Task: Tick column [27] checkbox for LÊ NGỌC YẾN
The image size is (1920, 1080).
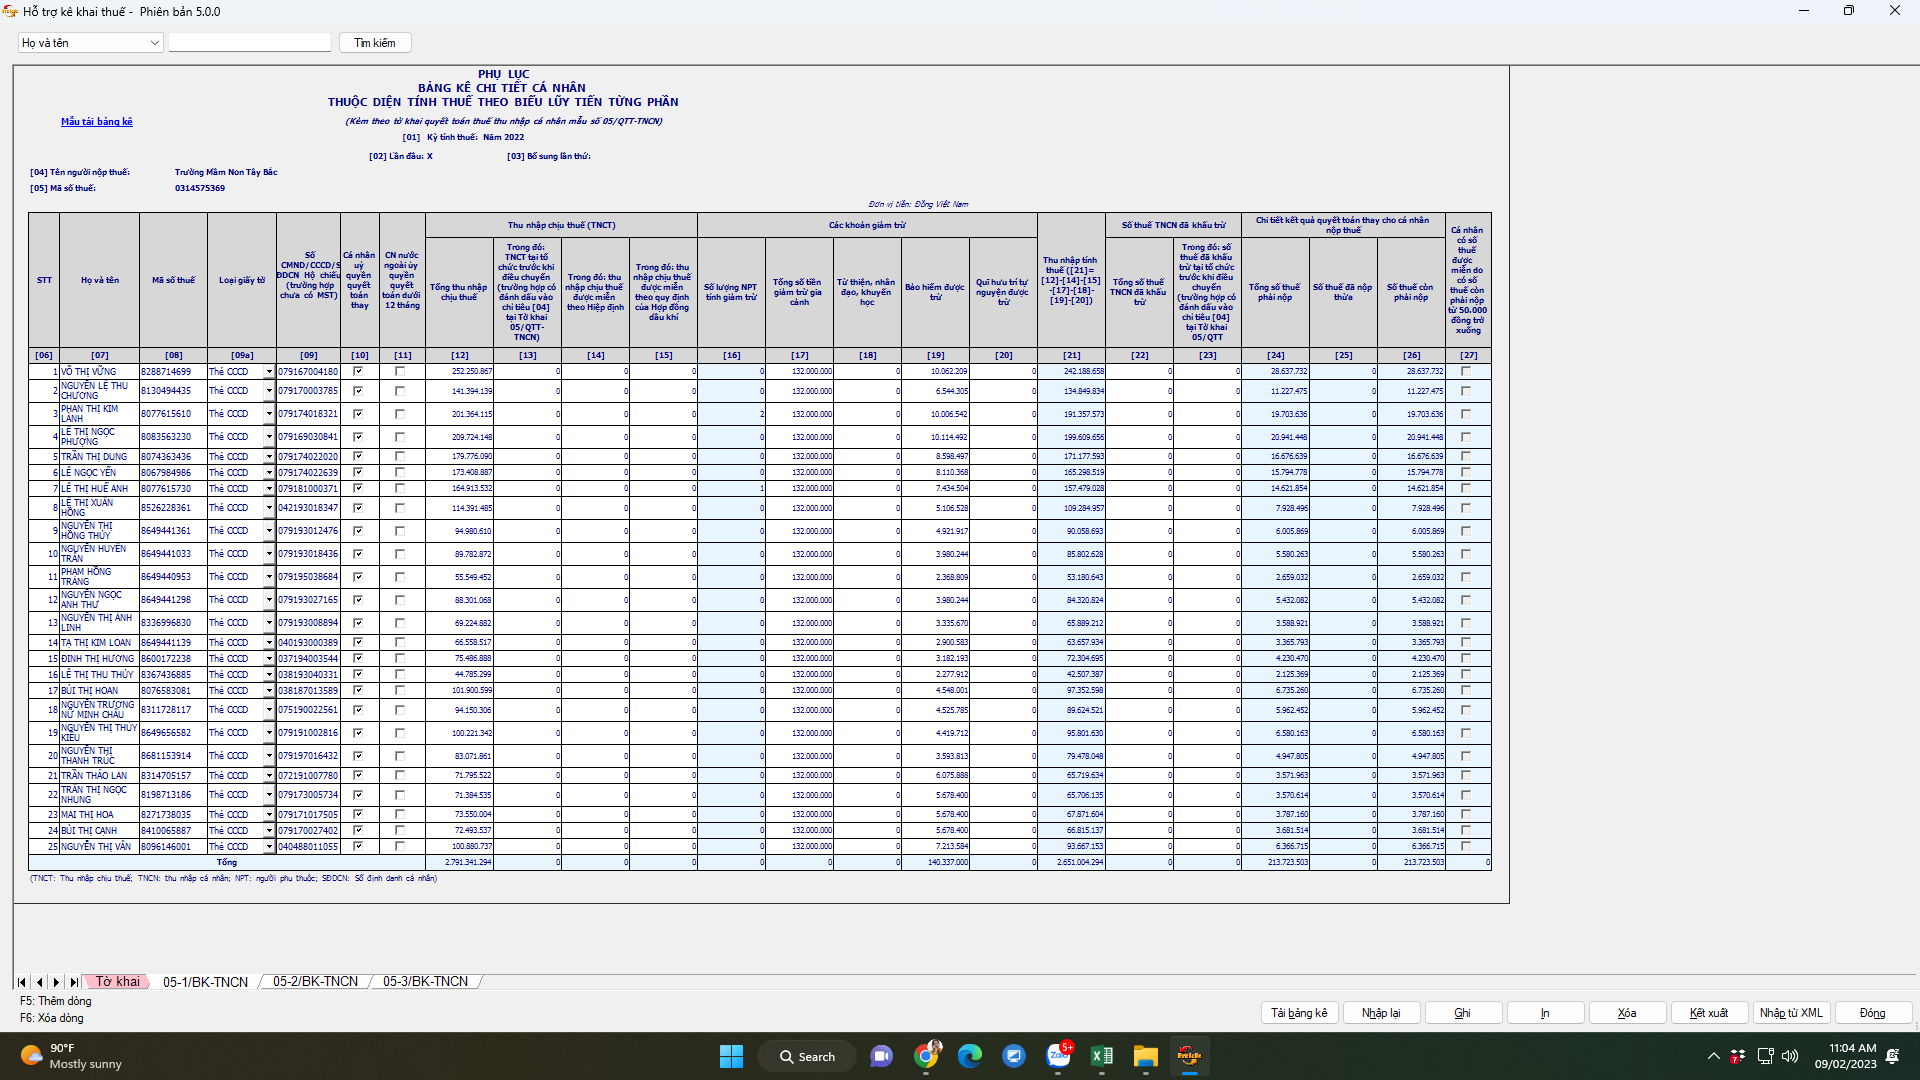Action: pyautogui.click(x=1466, y=472)
